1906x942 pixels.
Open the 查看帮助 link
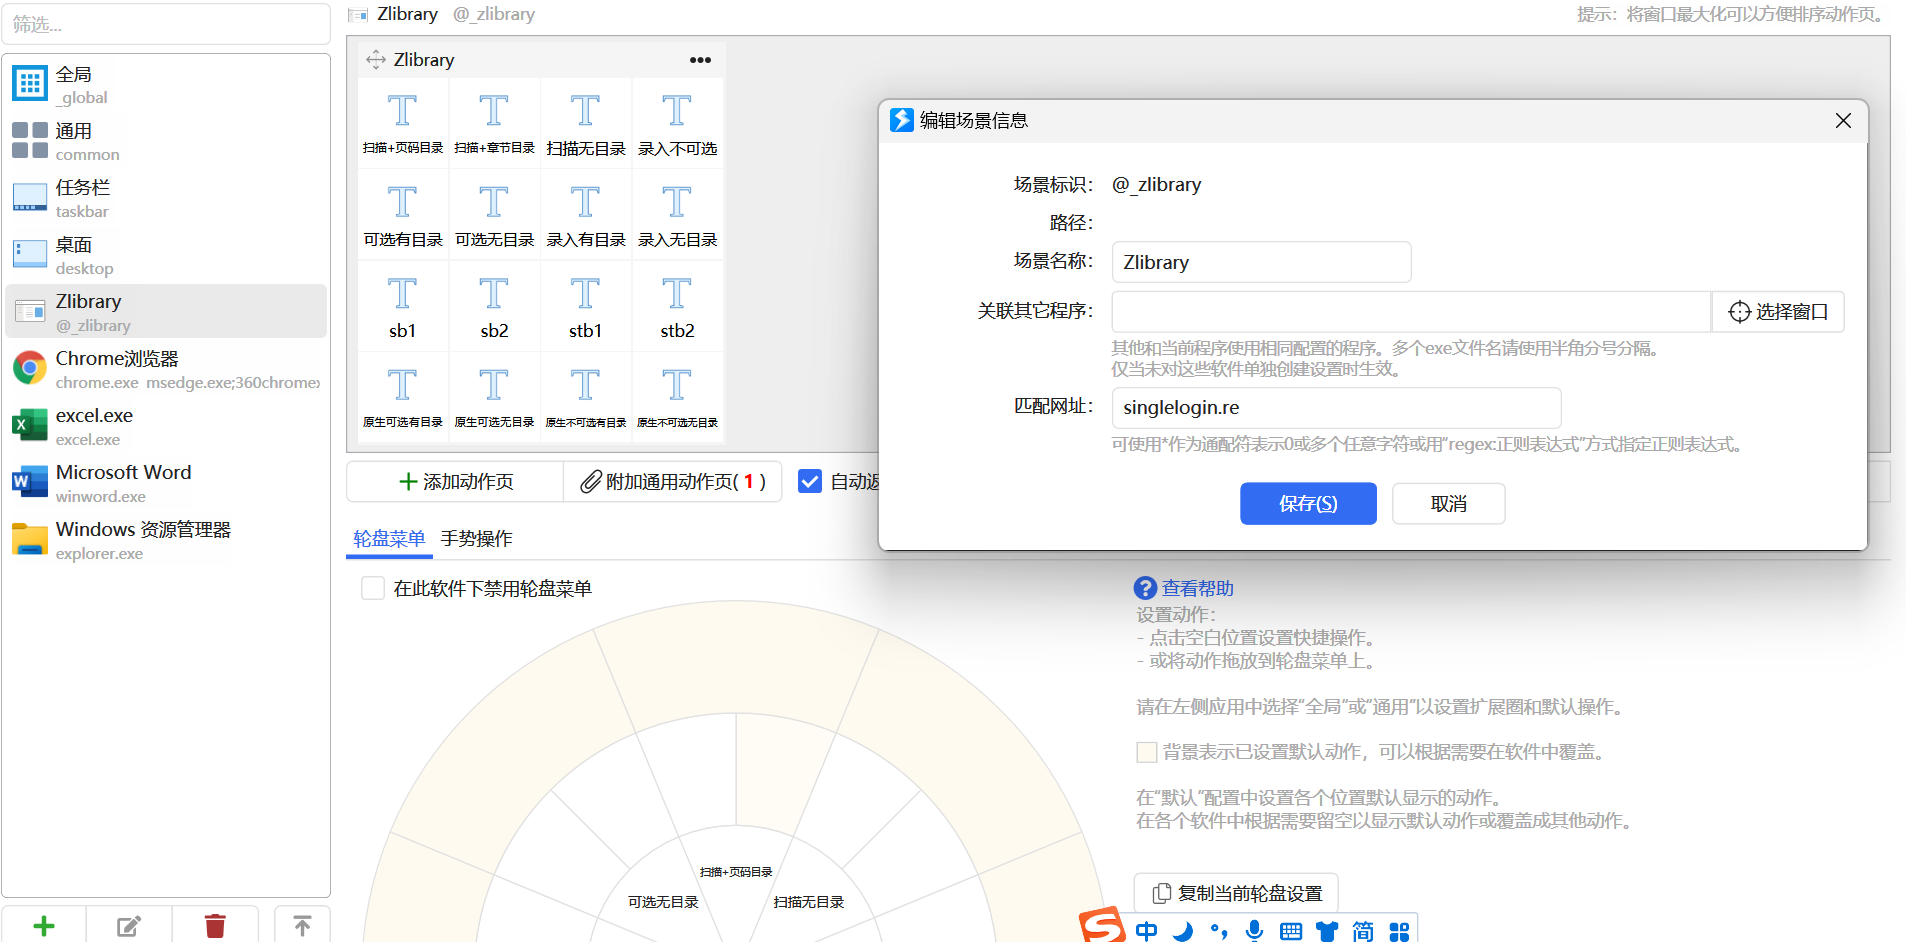click(x=1197, y=589)
